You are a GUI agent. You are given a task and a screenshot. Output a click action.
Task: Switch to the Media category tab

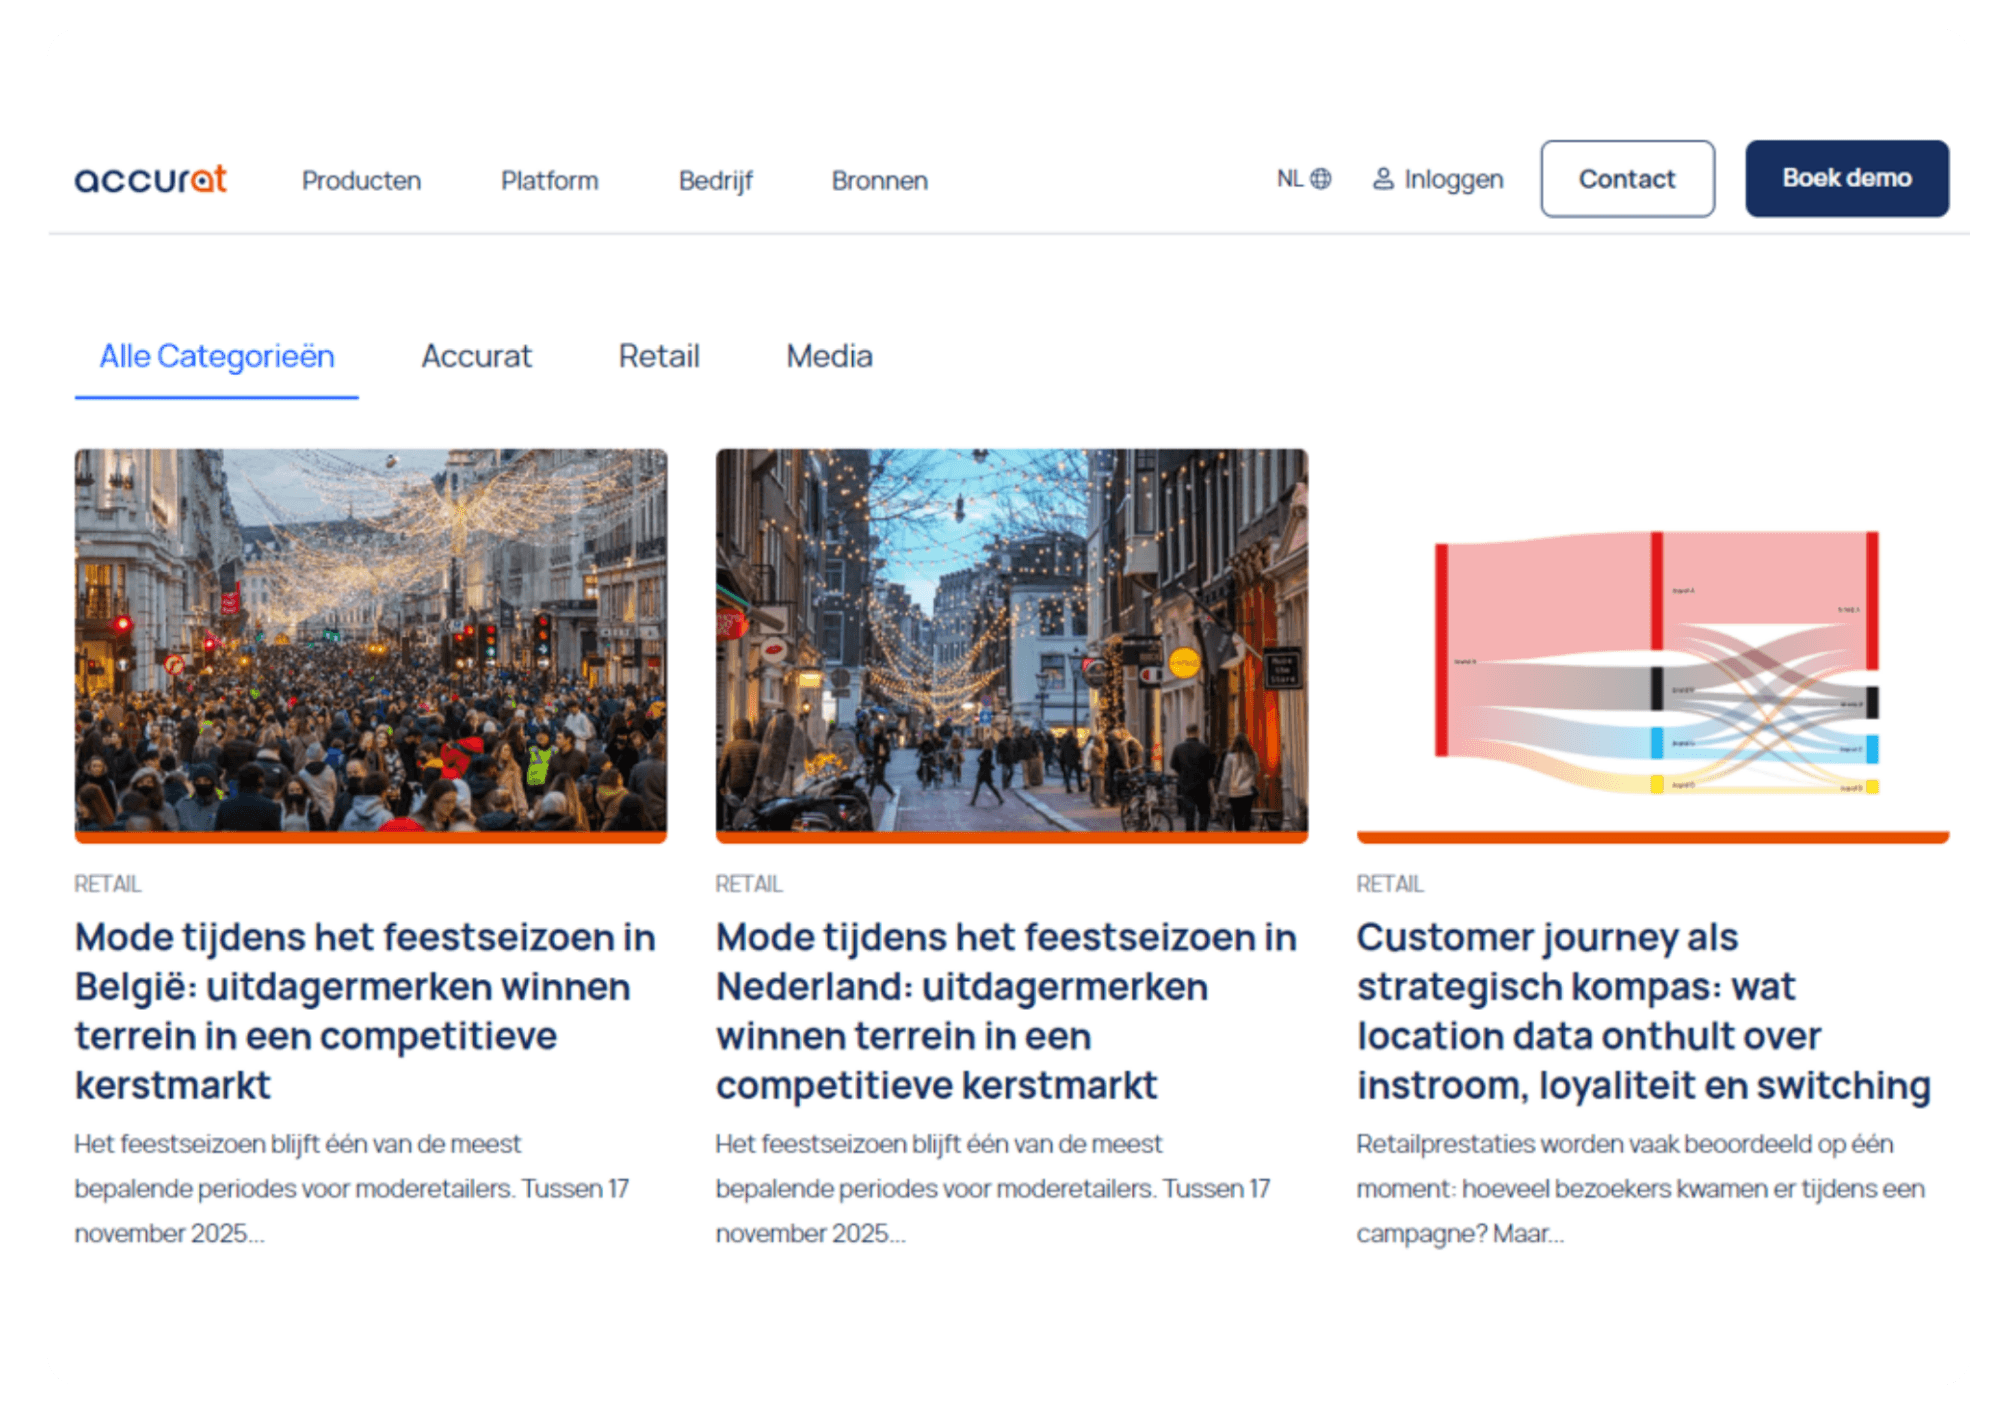[x=829, y=357]
